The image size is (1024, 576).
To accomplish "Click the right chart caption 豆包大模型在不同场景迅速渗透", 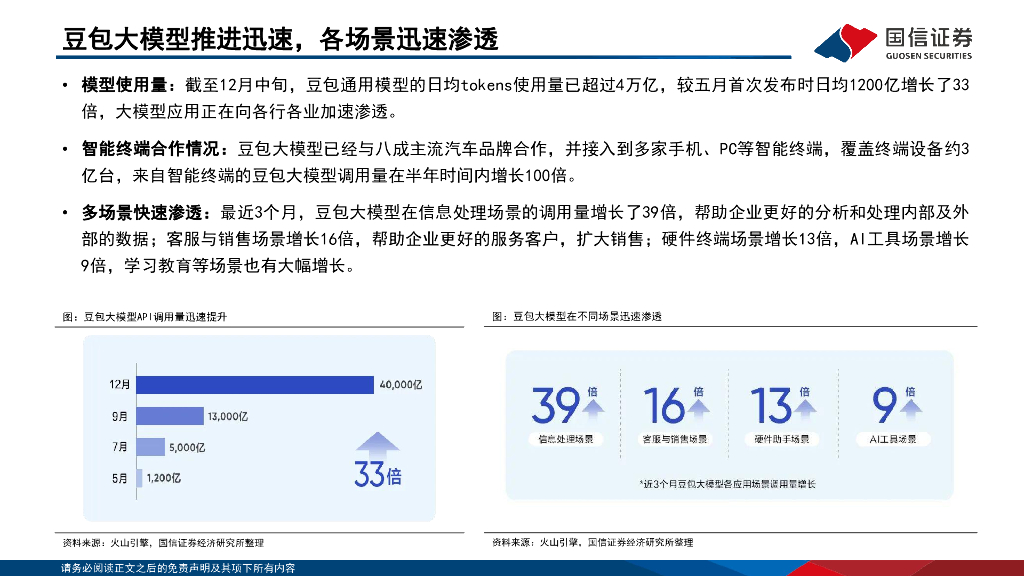I will pyautogui.click(x=582, y=316).
